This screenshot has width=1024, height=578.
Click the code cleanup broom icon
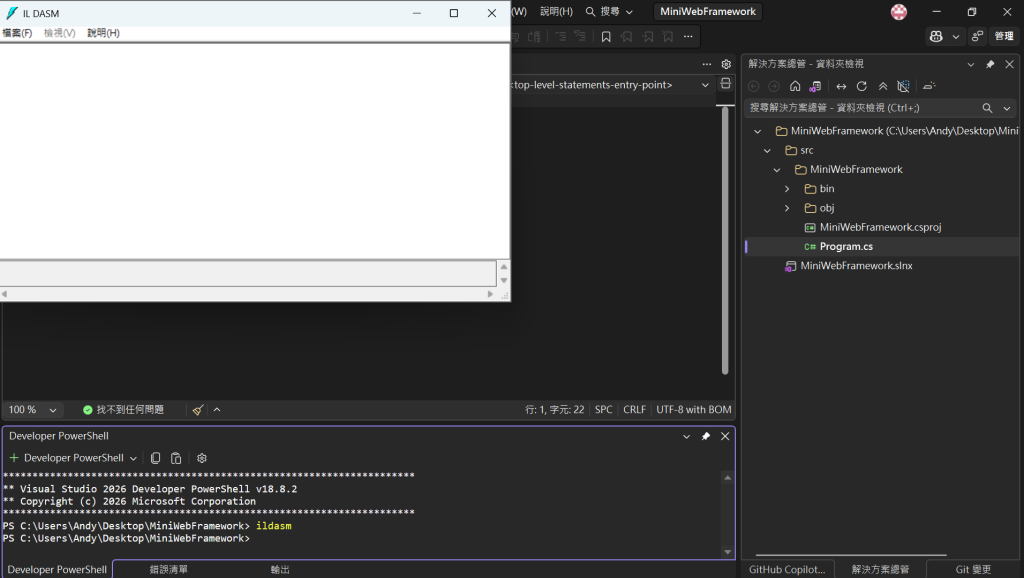pos(198,409)
